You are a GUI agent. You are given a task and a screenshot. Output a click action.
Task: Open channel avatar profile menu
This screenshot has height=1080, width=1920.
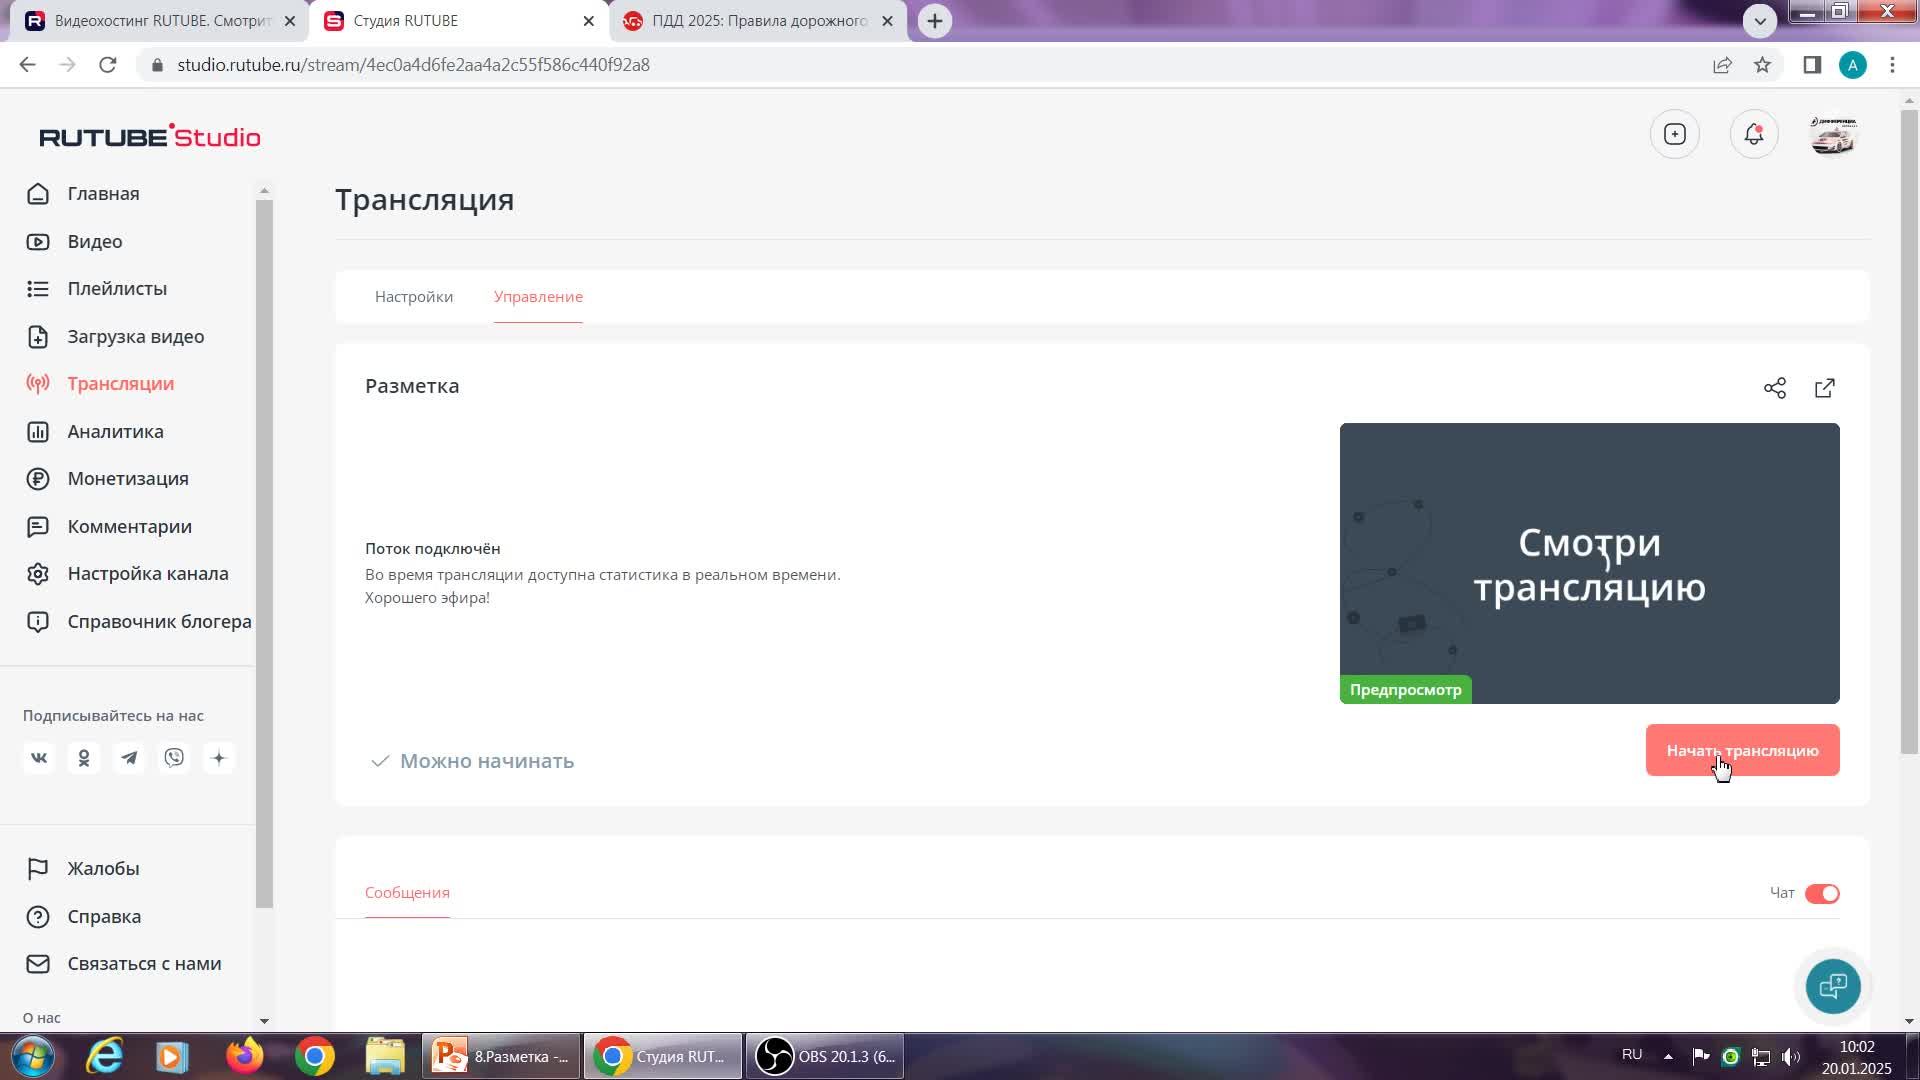1832,134
